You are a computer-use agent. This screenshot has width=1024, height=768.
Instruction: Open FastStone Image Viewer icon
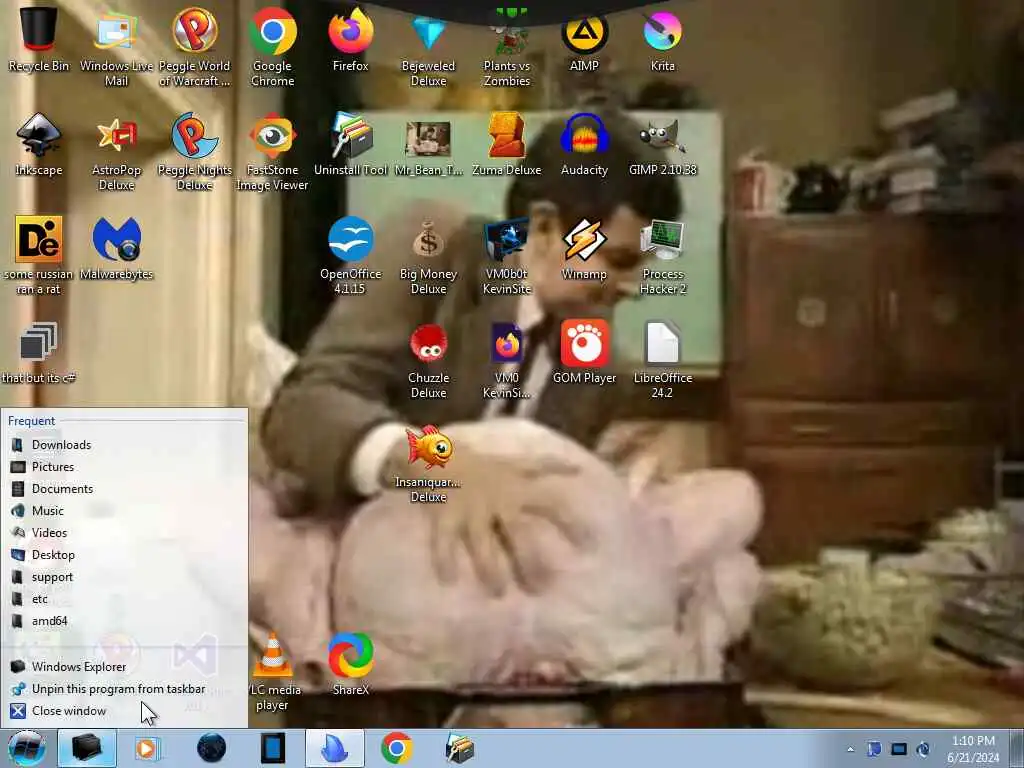tap(272, 152)
